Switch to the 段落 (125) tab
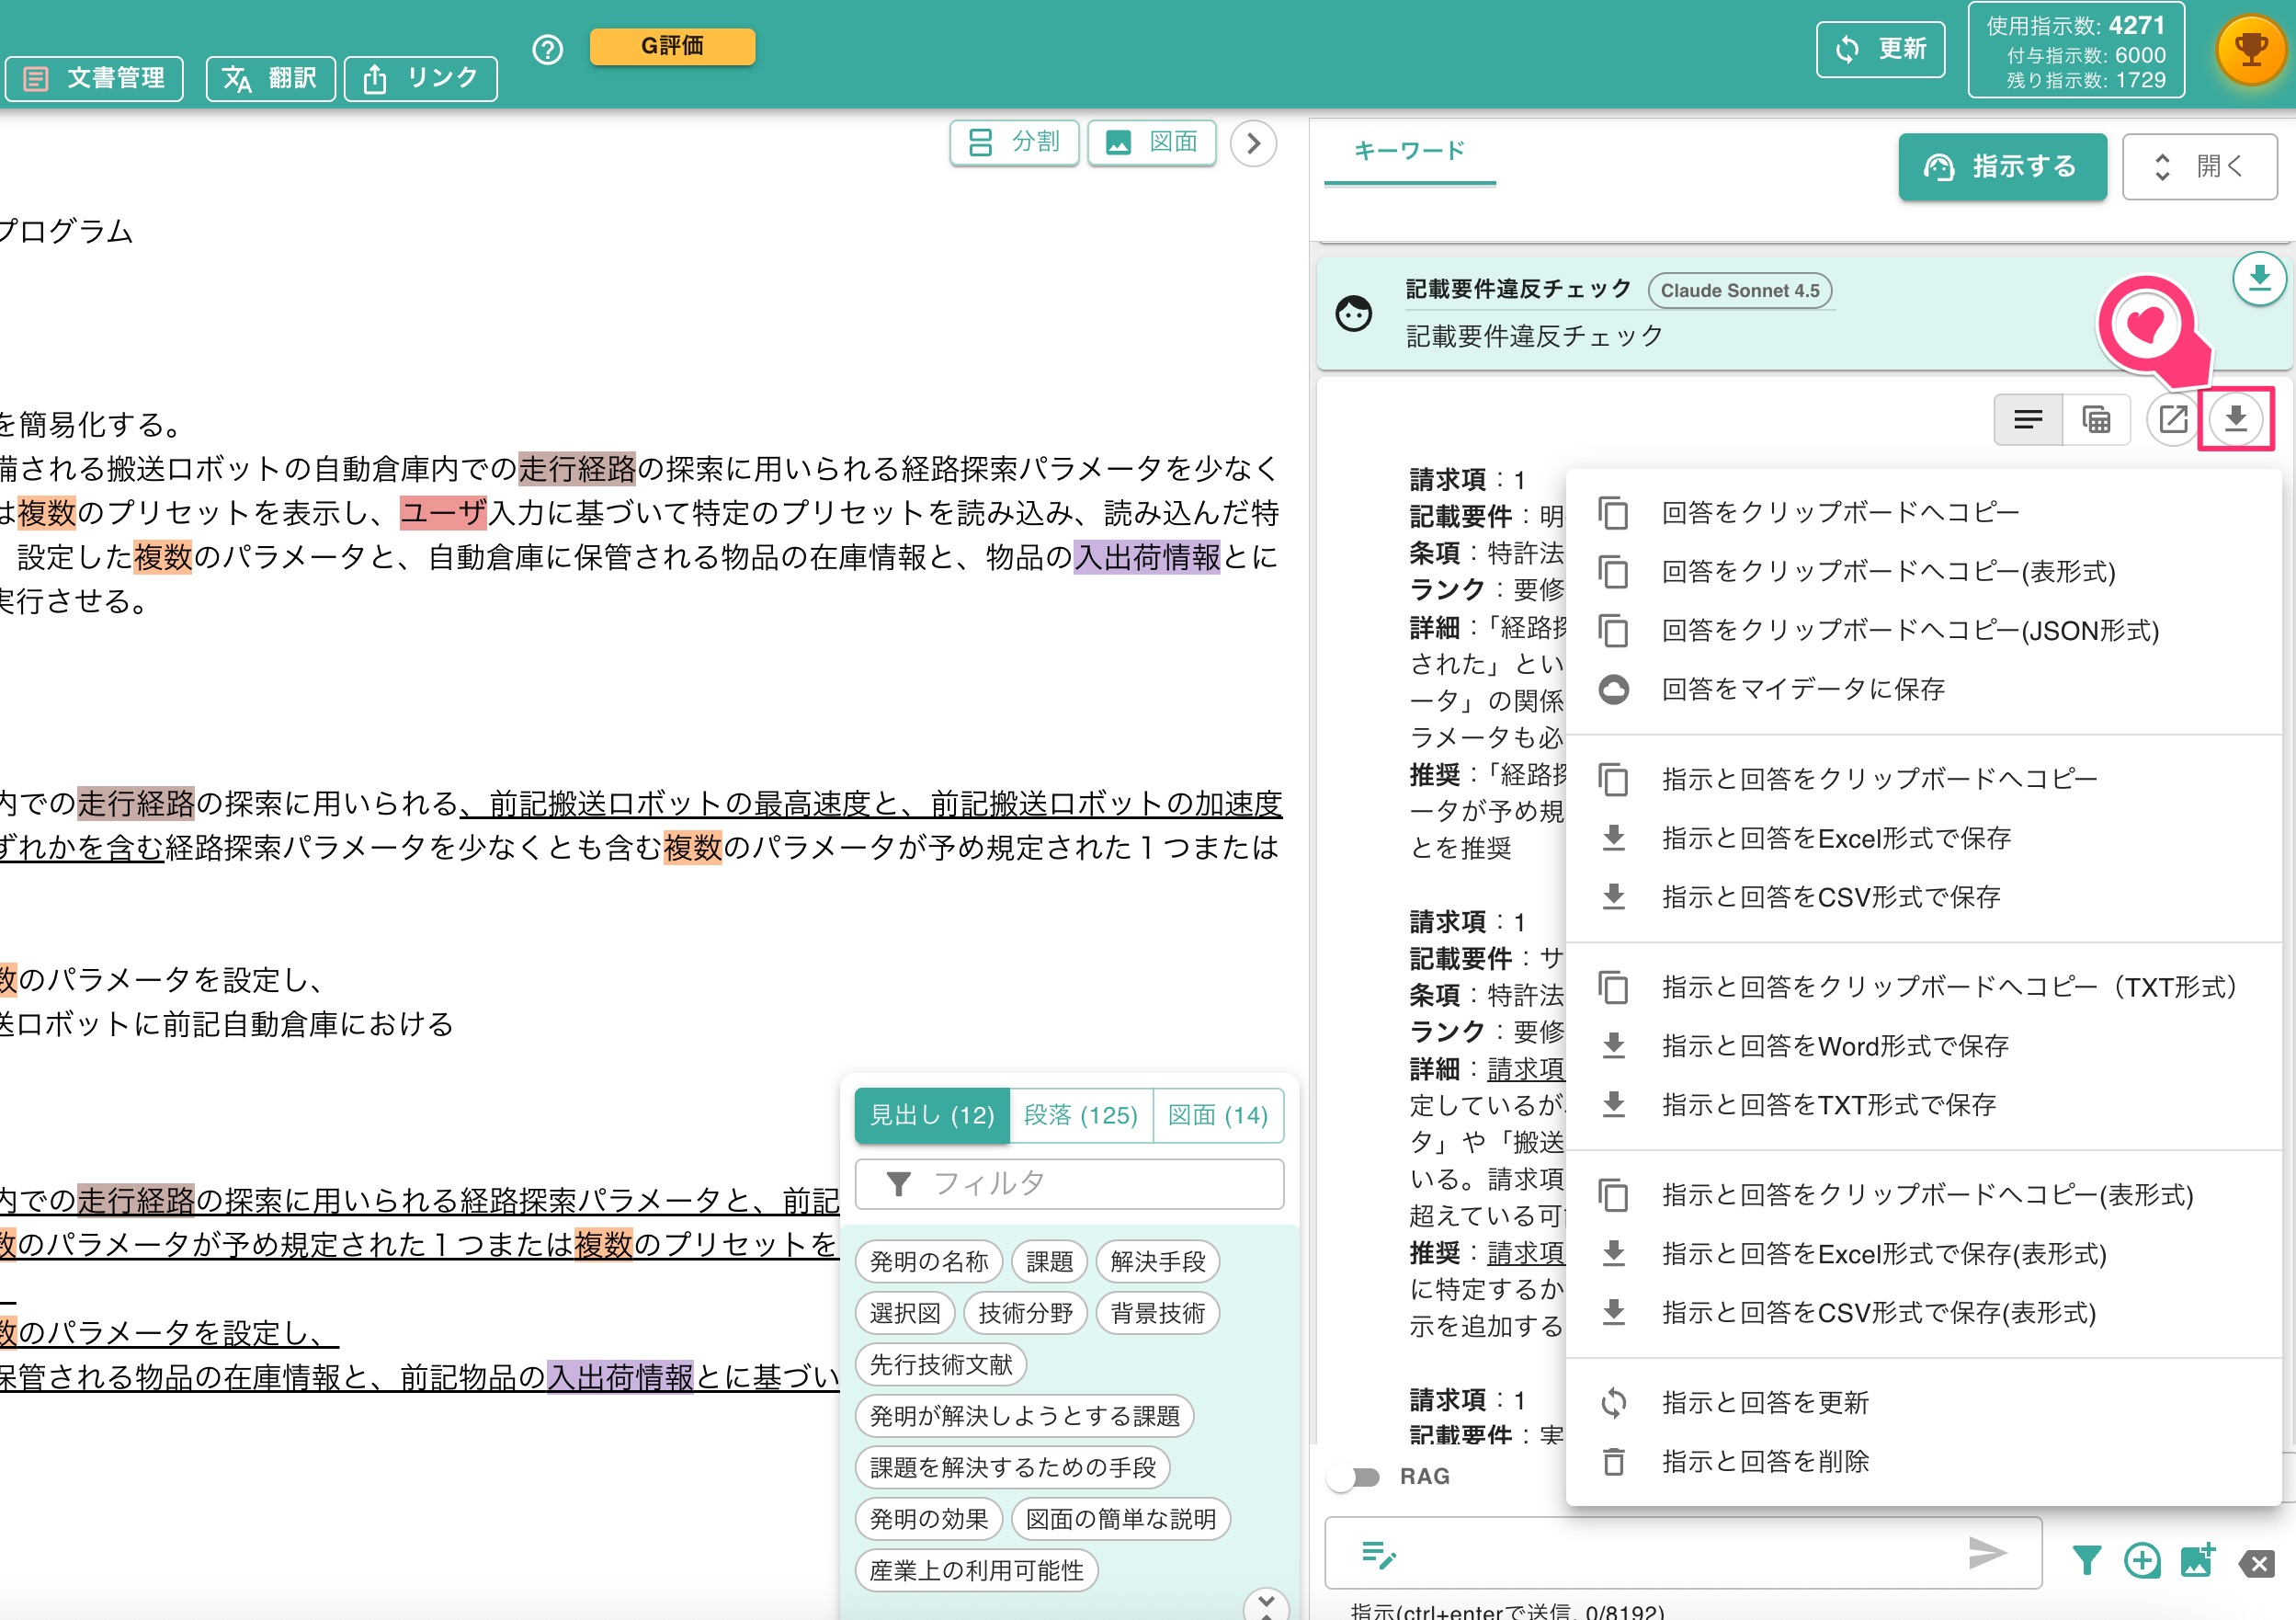 pyautogui.click(x=1081, y=1115)
